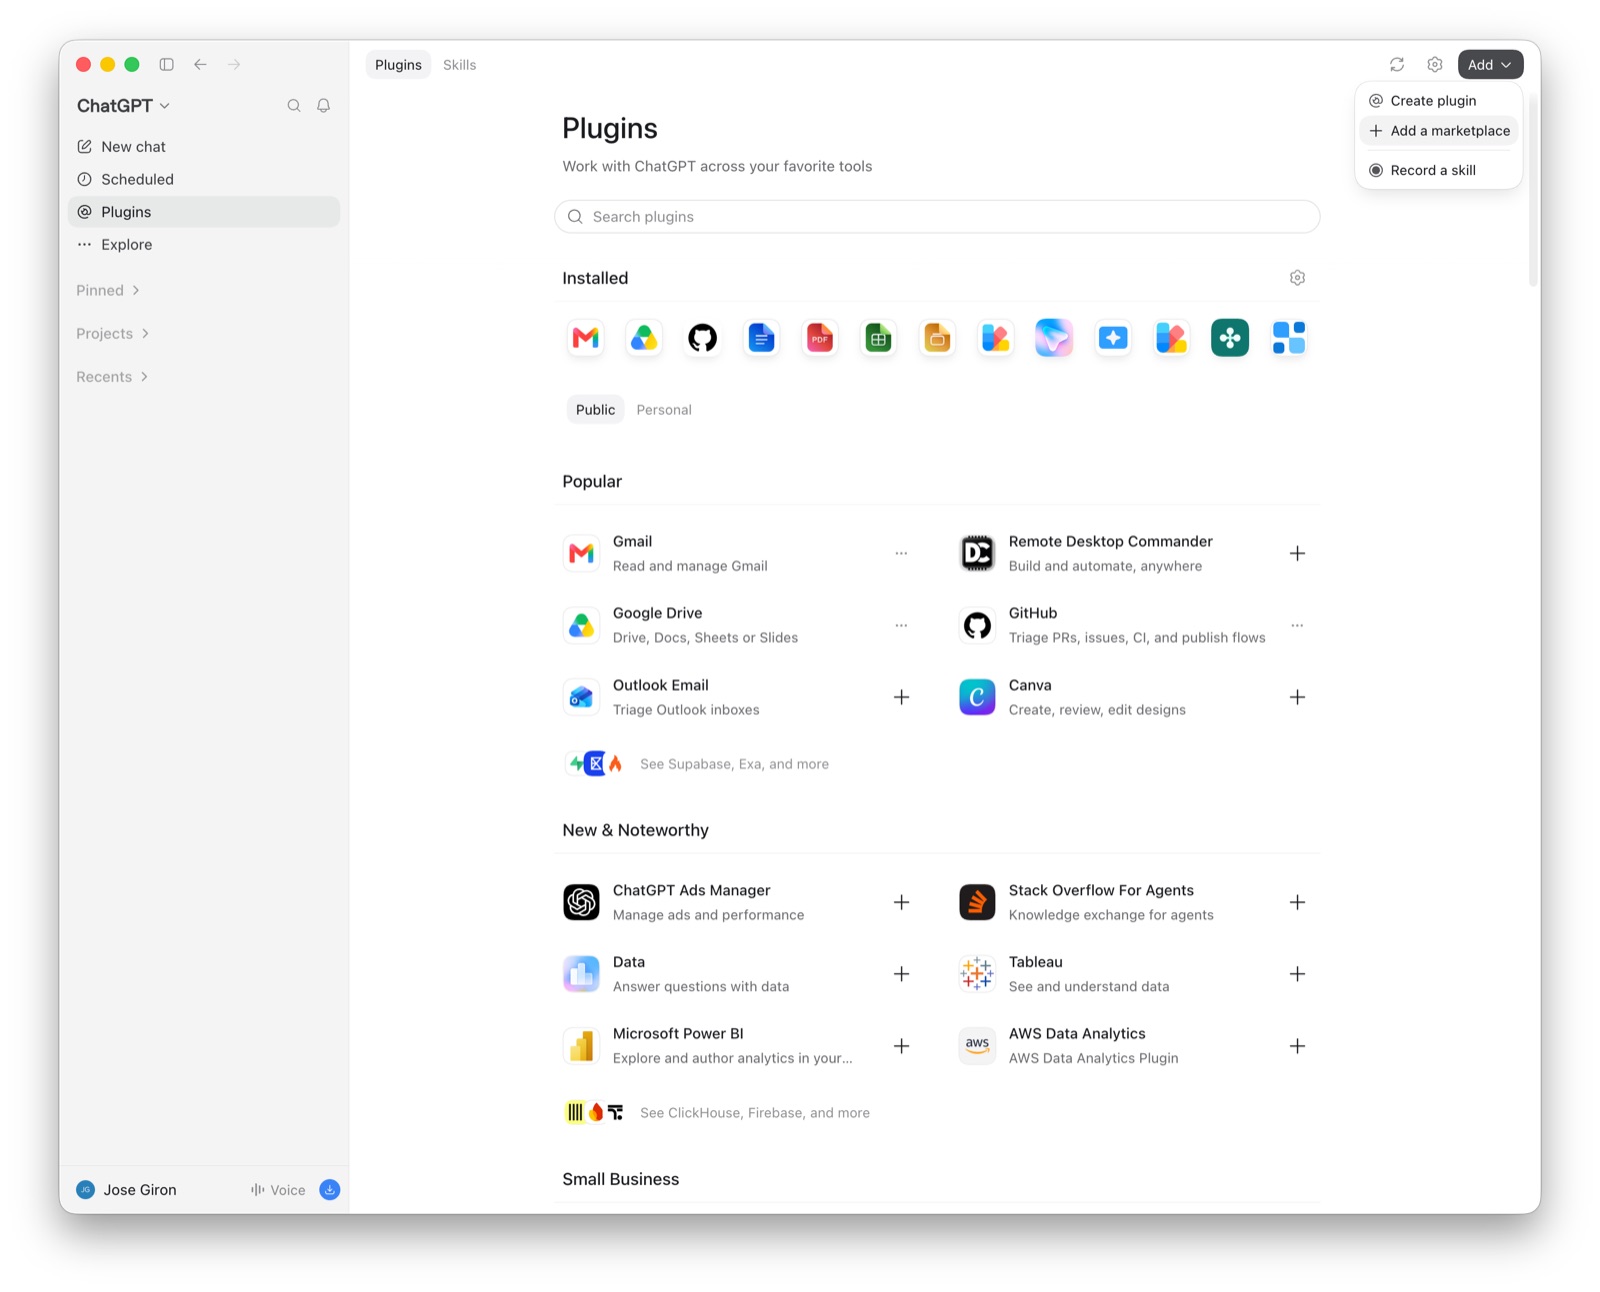Open settings gear next to Add button
The width and height of the screenshot is (1600, 1292).
[1435, 64]
